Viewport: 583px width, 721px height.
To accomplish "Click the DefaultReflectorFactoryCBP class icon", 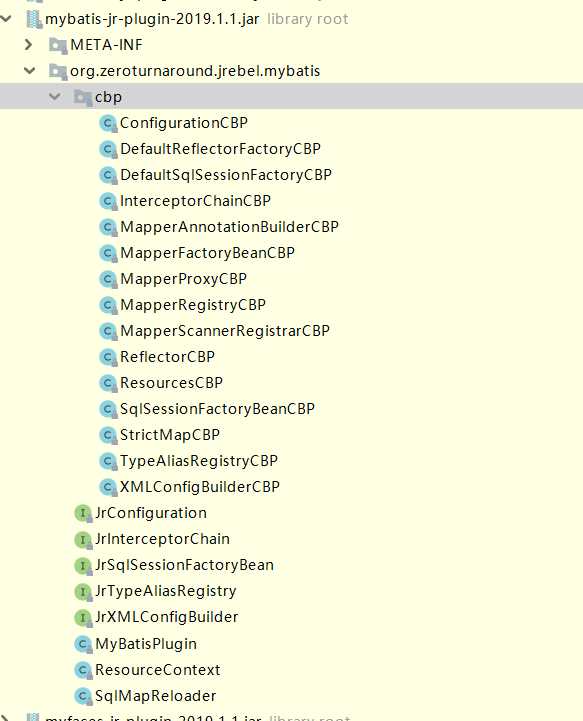I will pos(108,149).
